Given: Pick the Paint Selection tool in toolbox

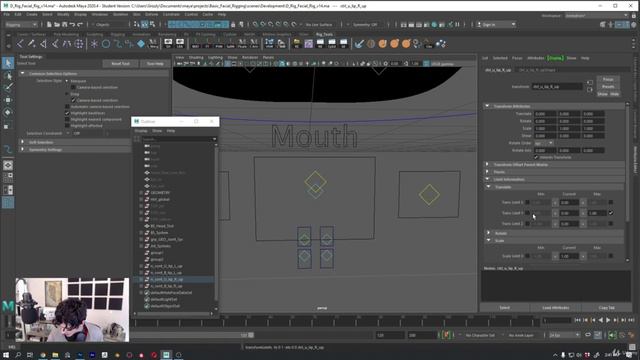Looking at the screenshot, I should coord(8,87).
